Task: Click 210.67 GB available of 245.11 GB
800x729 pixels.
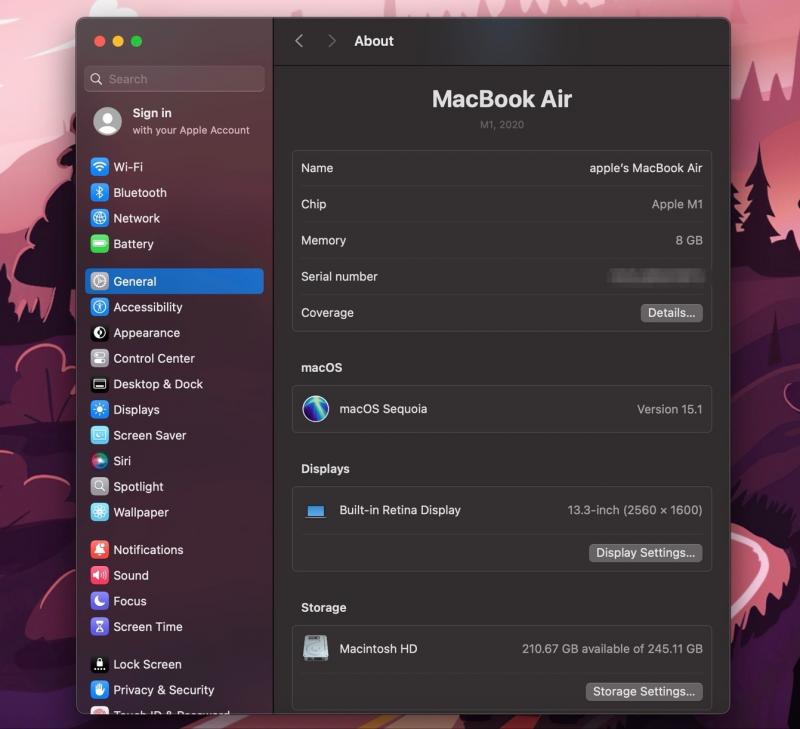Action: tap(612, 648)
